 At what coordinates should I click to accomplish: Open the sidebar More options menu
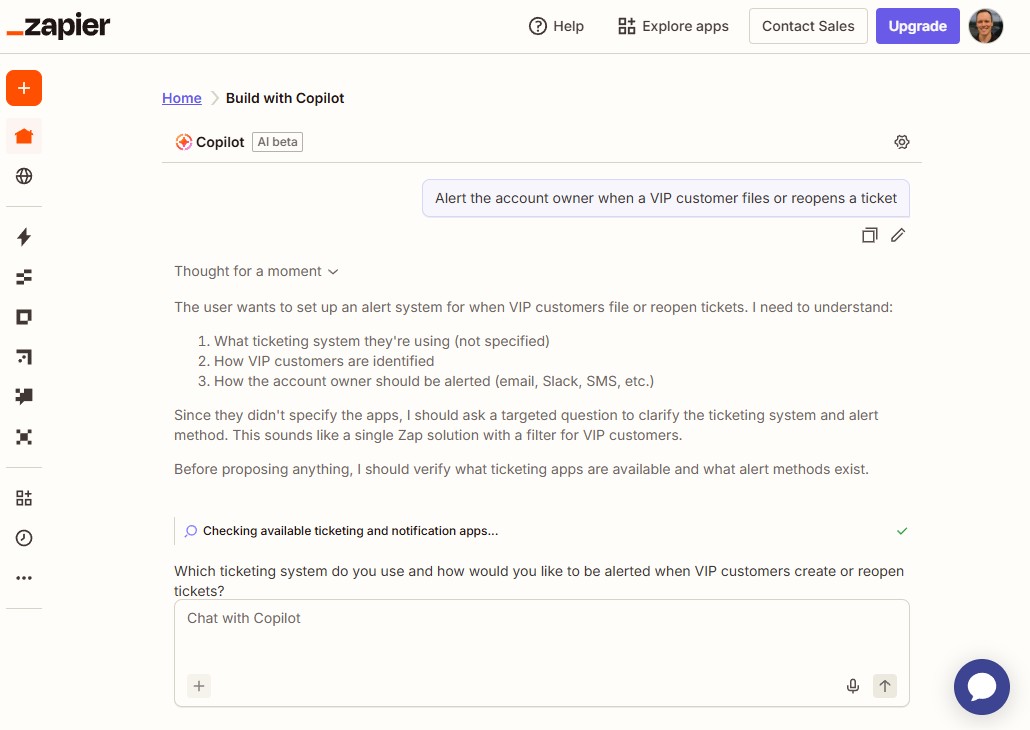(x=24, y=577)
